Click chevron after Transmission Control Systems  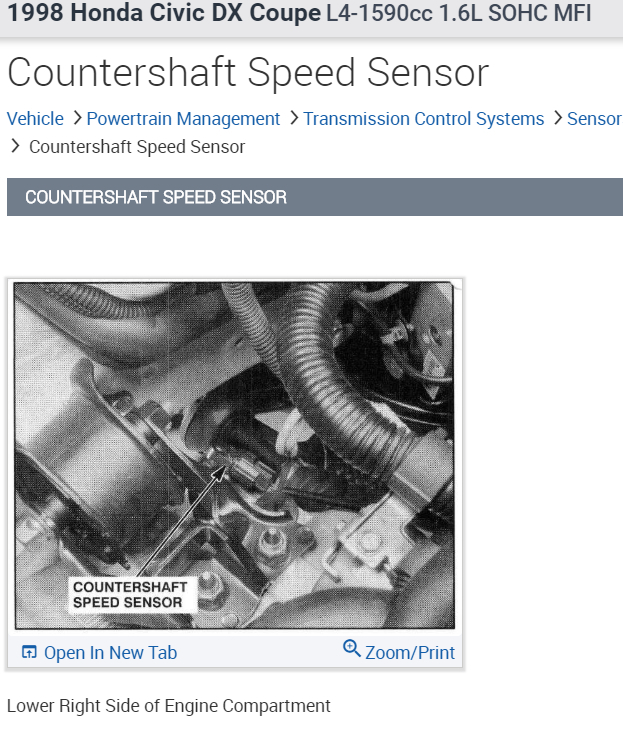coord(558,118)
